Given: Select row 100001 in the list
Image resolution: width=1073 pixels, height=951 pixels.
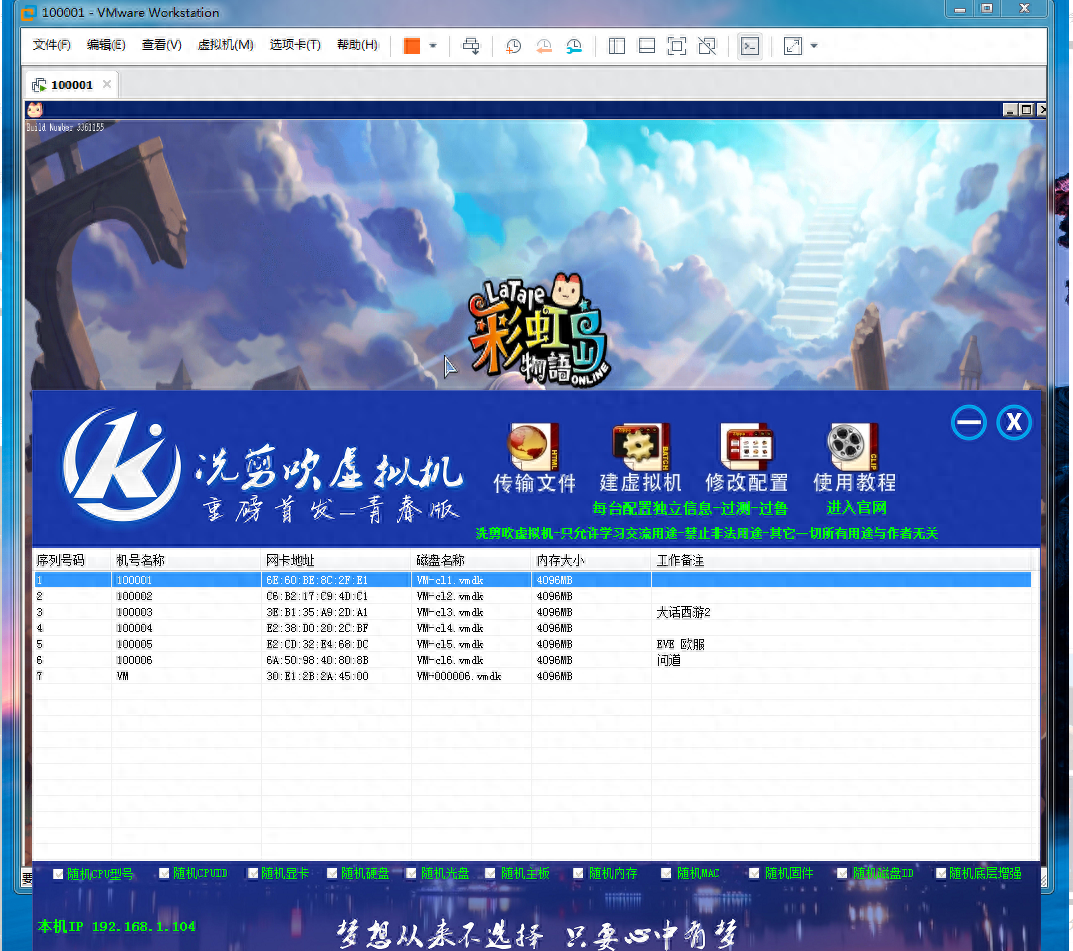Looking at the screenshot, I should click(x=532, y=580).
